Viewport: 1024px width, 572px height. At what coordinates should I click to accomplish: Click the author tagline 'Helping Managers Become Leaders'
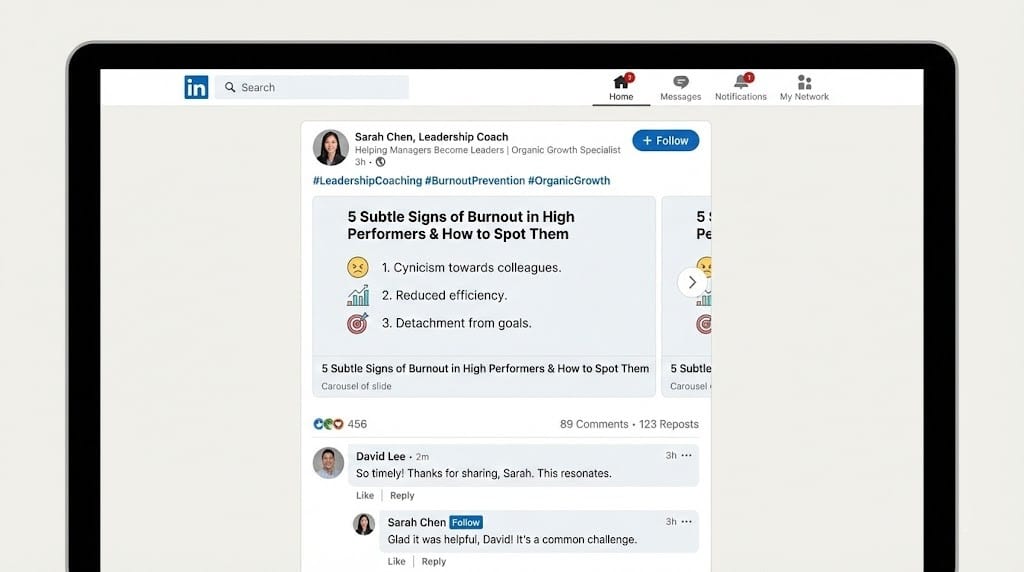point(429,150)
